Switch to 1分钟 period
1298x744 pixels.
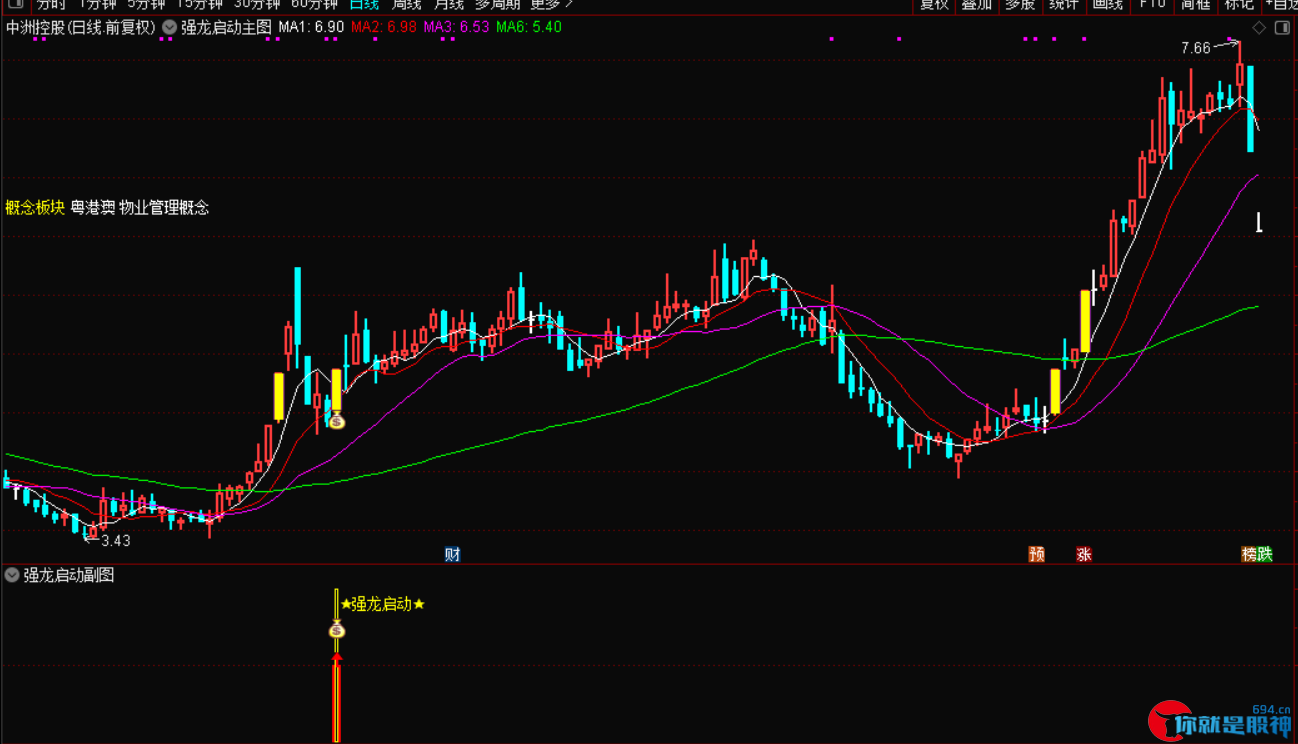point(97,4)
